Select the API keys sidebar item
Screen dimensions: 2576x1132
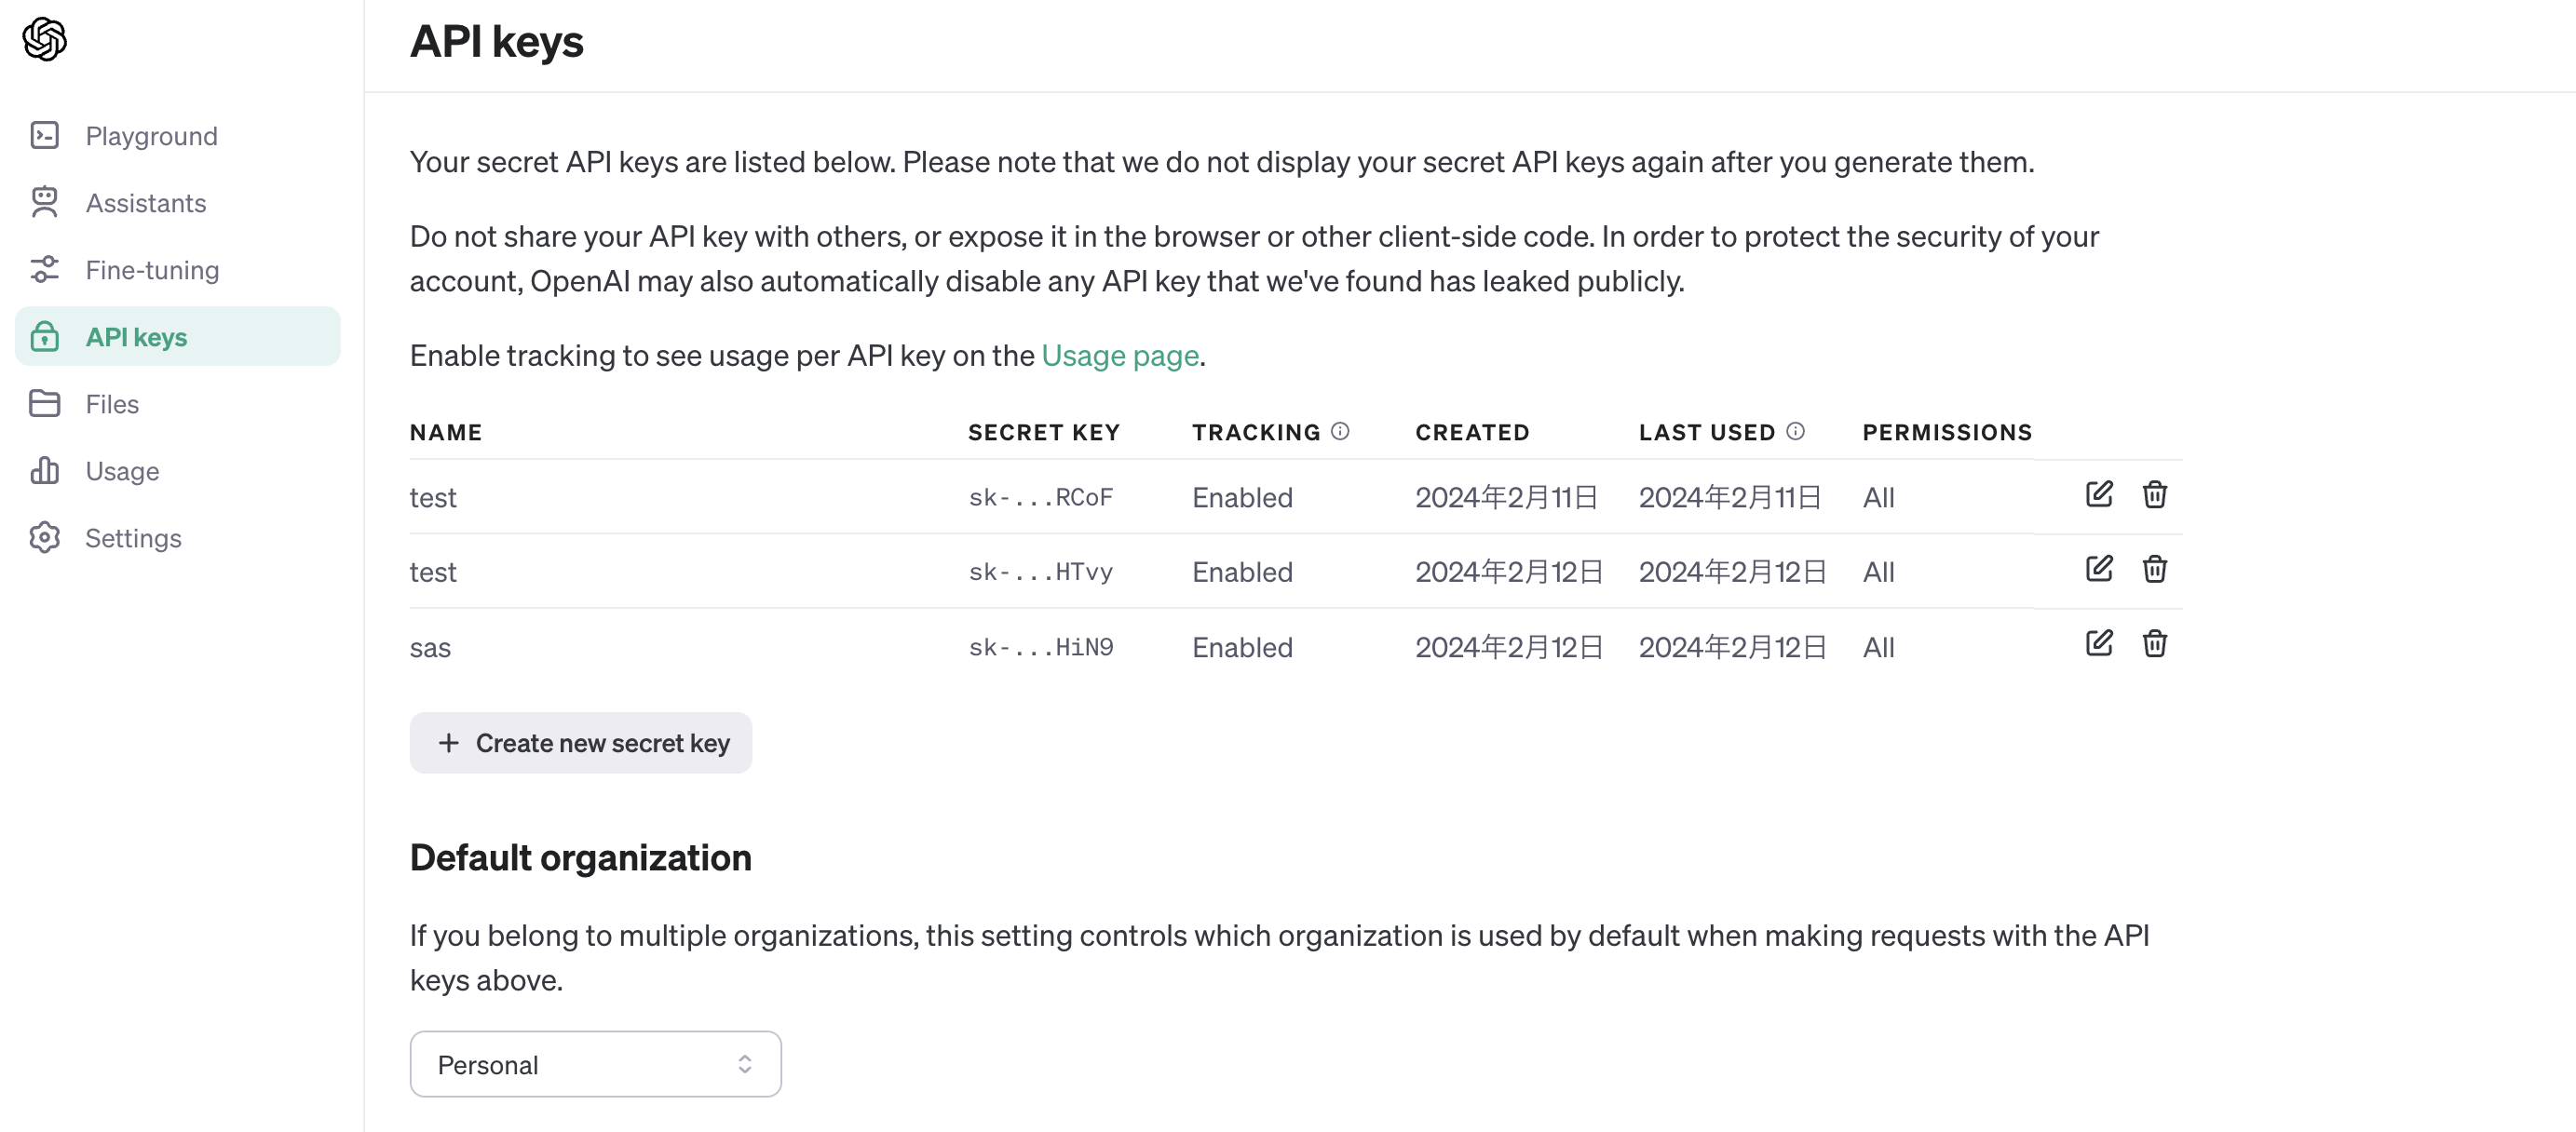(x=136, y=337)
